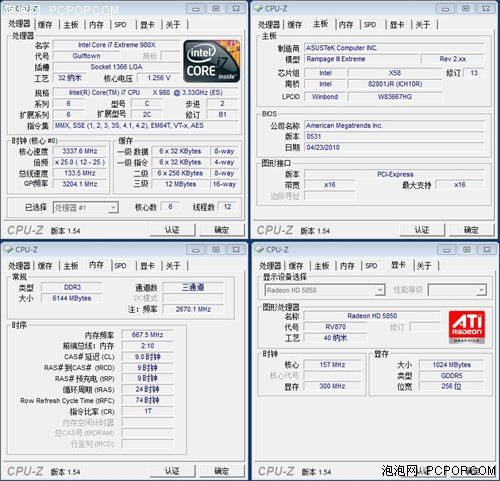Screen dimensions: 500x481
Task: Click 认证 button in processor window
Action: 172,230
